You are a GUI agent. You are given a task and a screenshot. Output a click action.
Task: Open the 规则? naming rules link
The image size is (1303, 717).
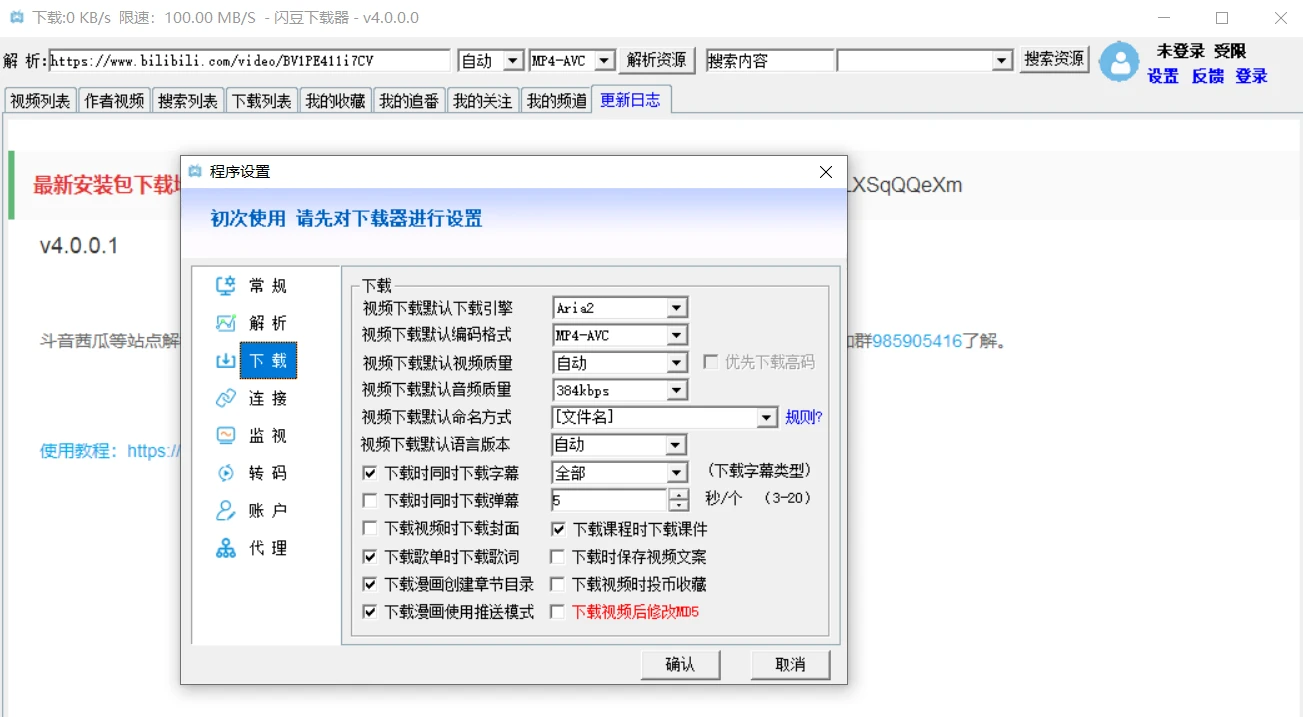(804, 417)
